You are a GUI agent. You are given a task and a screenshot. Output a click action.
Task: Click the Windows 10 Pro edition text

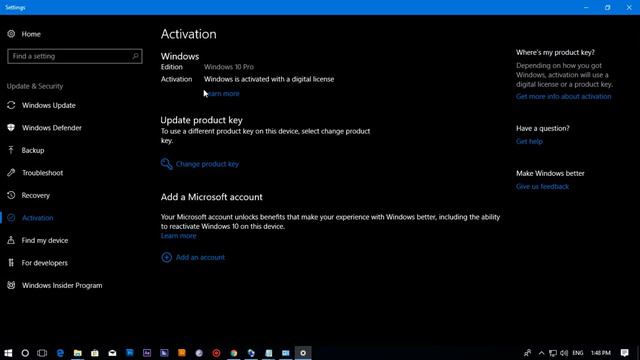tap(229, 67)
